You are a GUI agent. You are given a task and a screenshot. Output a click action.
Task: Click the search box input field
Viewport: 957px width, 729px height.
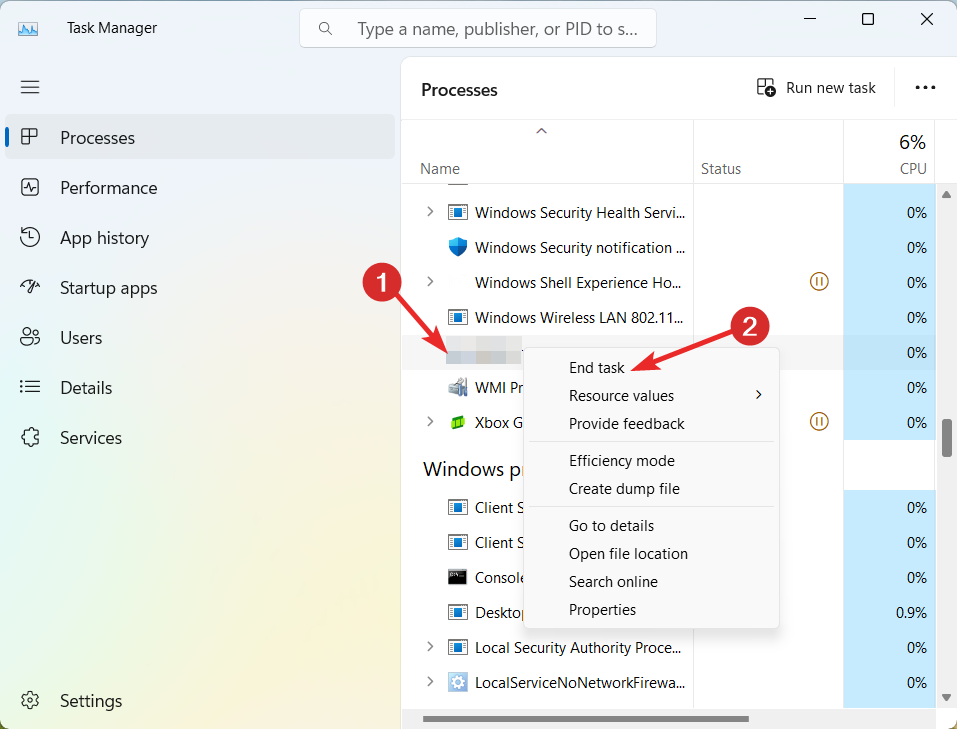(478, 29)
